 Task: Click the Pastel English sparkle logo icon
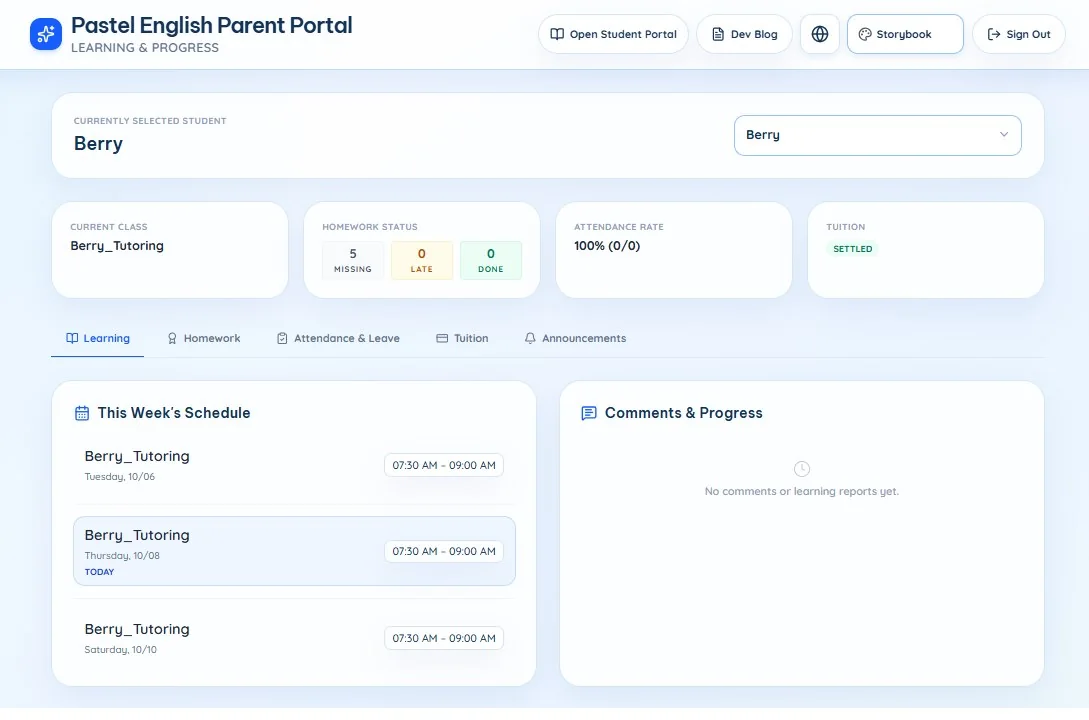click(x=46, y=34)
